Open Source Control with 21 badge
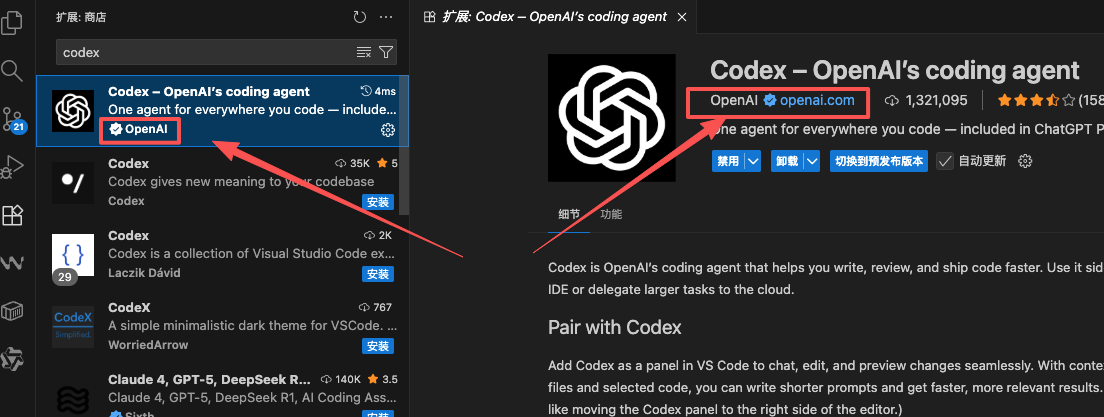 [x=13, y=118]
